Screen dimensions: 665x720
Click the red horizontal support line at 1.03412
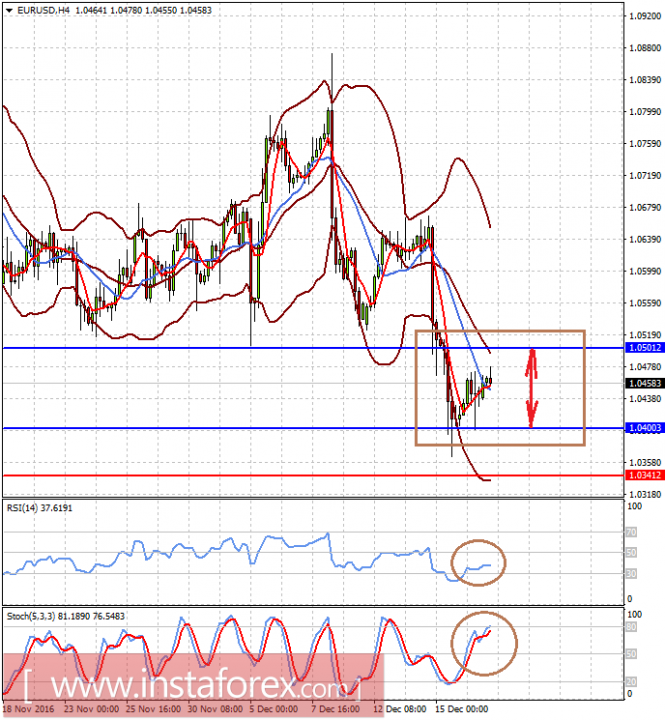(314, 475)
